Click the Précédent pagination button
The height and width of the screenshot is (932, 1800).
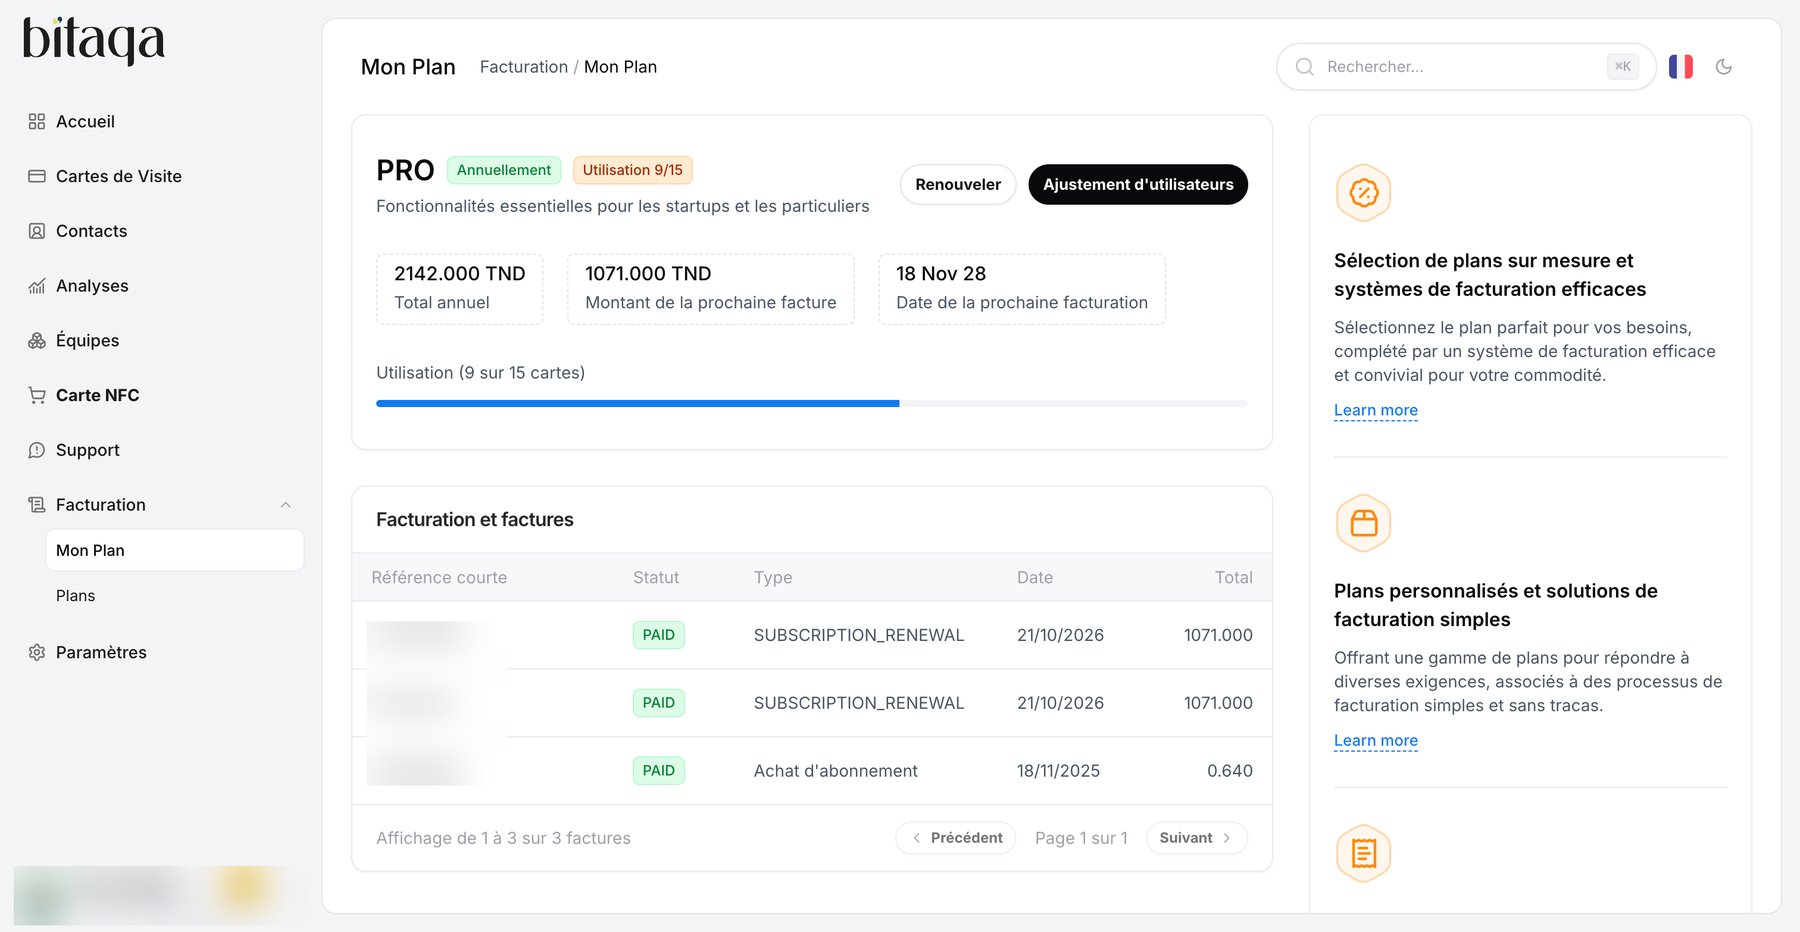click(x=956, y=838)
